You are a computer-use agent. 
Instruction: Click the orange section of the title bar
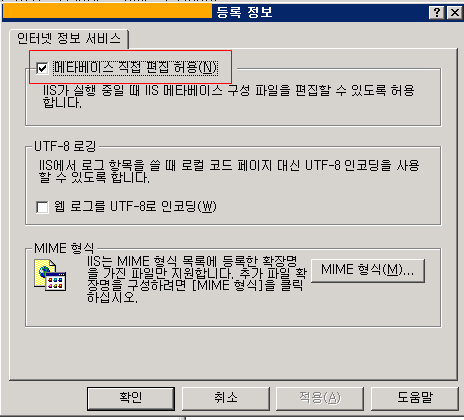107,12
